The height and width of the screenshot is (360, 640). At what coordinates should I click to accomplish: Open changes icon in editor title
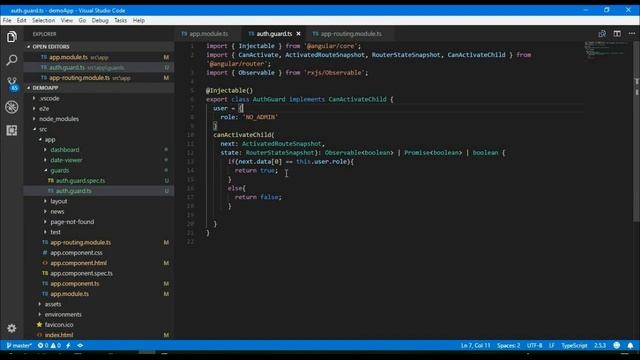[602, 34]
